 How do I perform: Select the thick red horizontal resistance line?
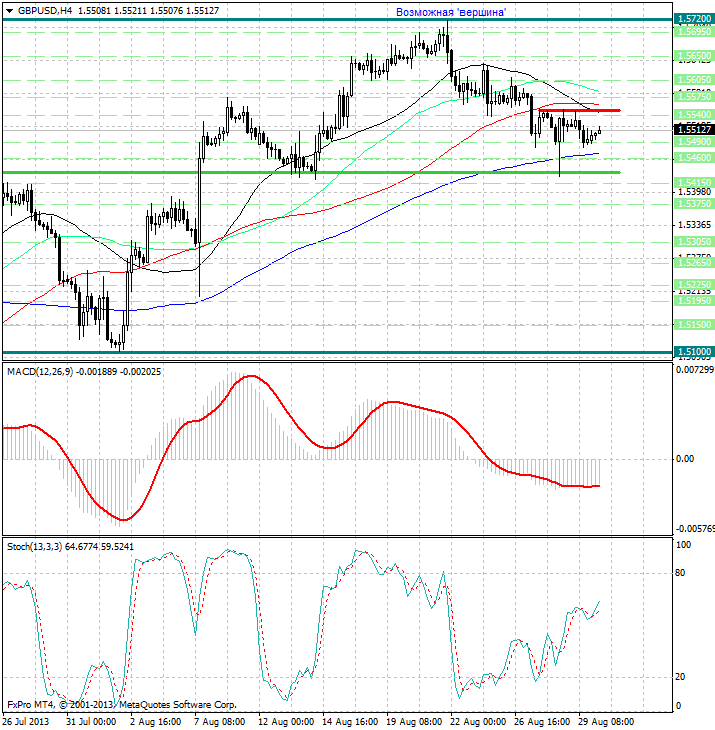580,110
